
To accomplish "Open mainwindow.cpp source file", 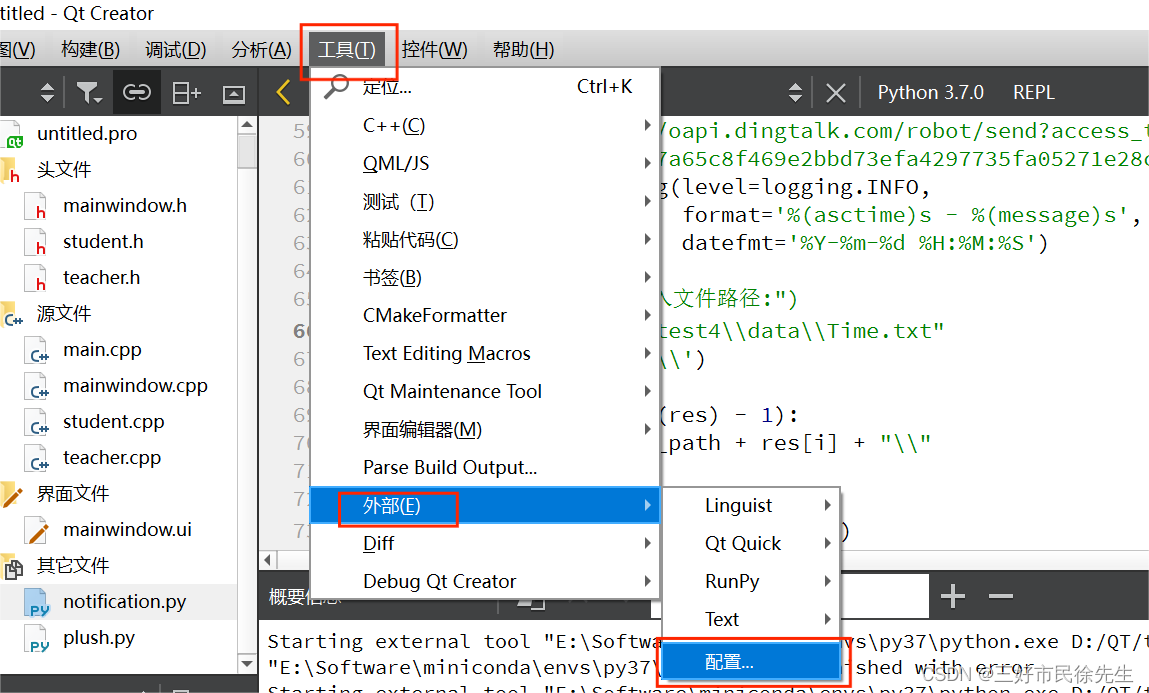I will (136, 386).
